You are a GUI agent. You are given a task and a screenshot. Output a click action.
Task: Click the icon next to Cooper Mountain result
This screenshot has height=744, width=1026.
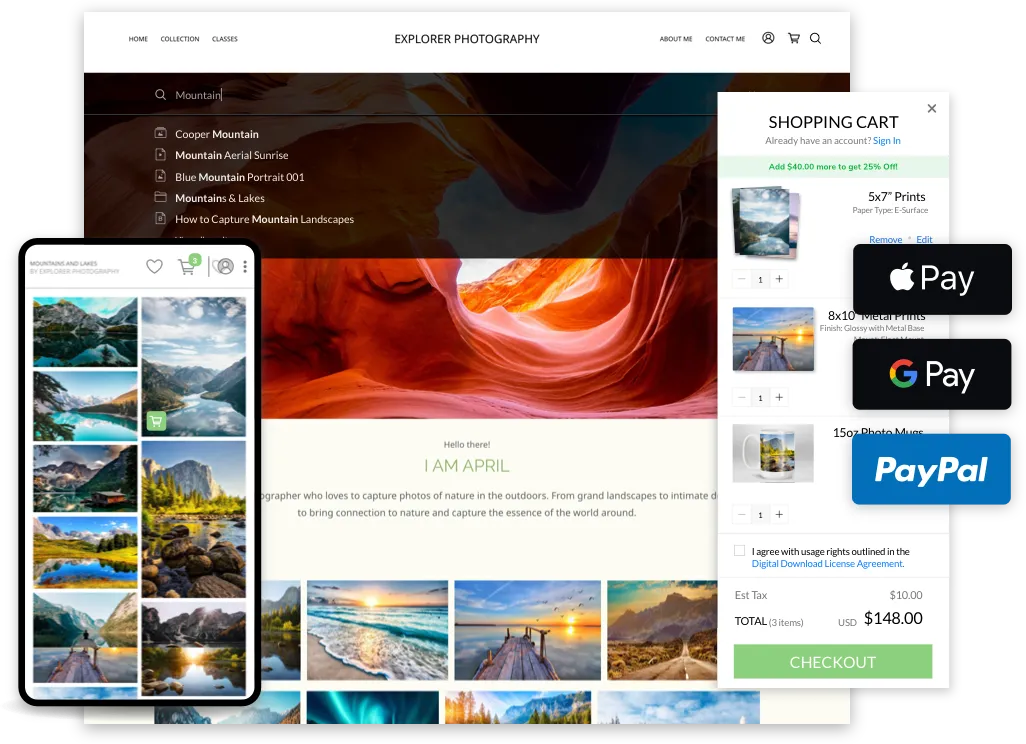[x=160, y=133]
